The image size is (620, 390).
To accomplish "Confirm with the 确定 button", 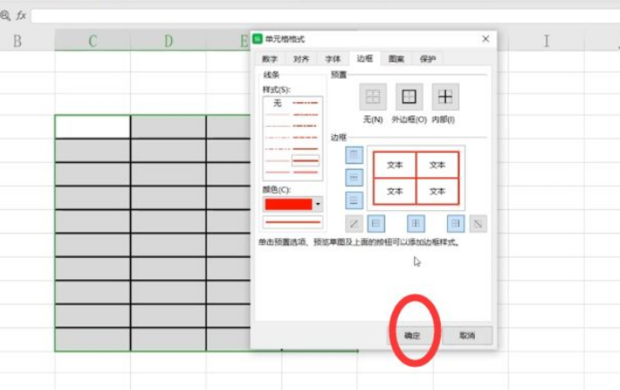I will click(x=412, y=335).
